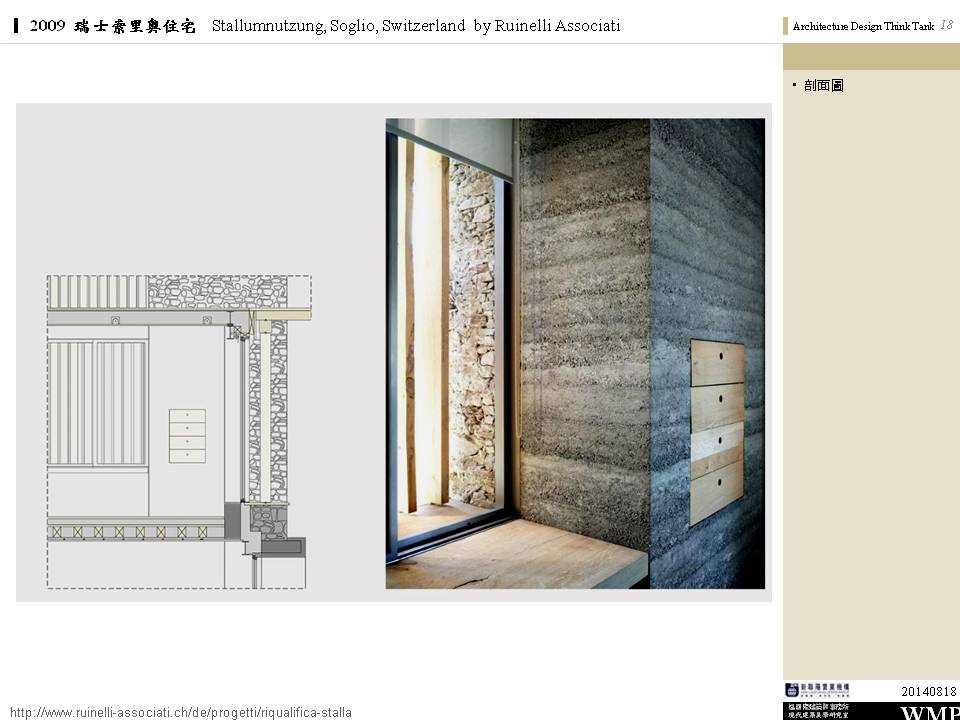Select the 剖面圖 sidebar entry
The image size is (960, 720).
click(x=823, y=86)
